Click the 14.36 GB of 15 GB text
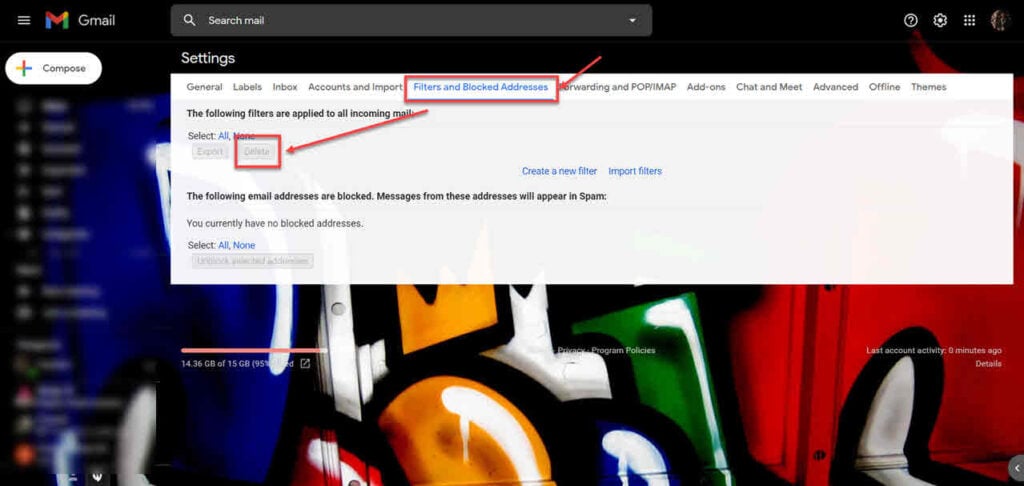1024x486 pixels. (x=238, y=364)
